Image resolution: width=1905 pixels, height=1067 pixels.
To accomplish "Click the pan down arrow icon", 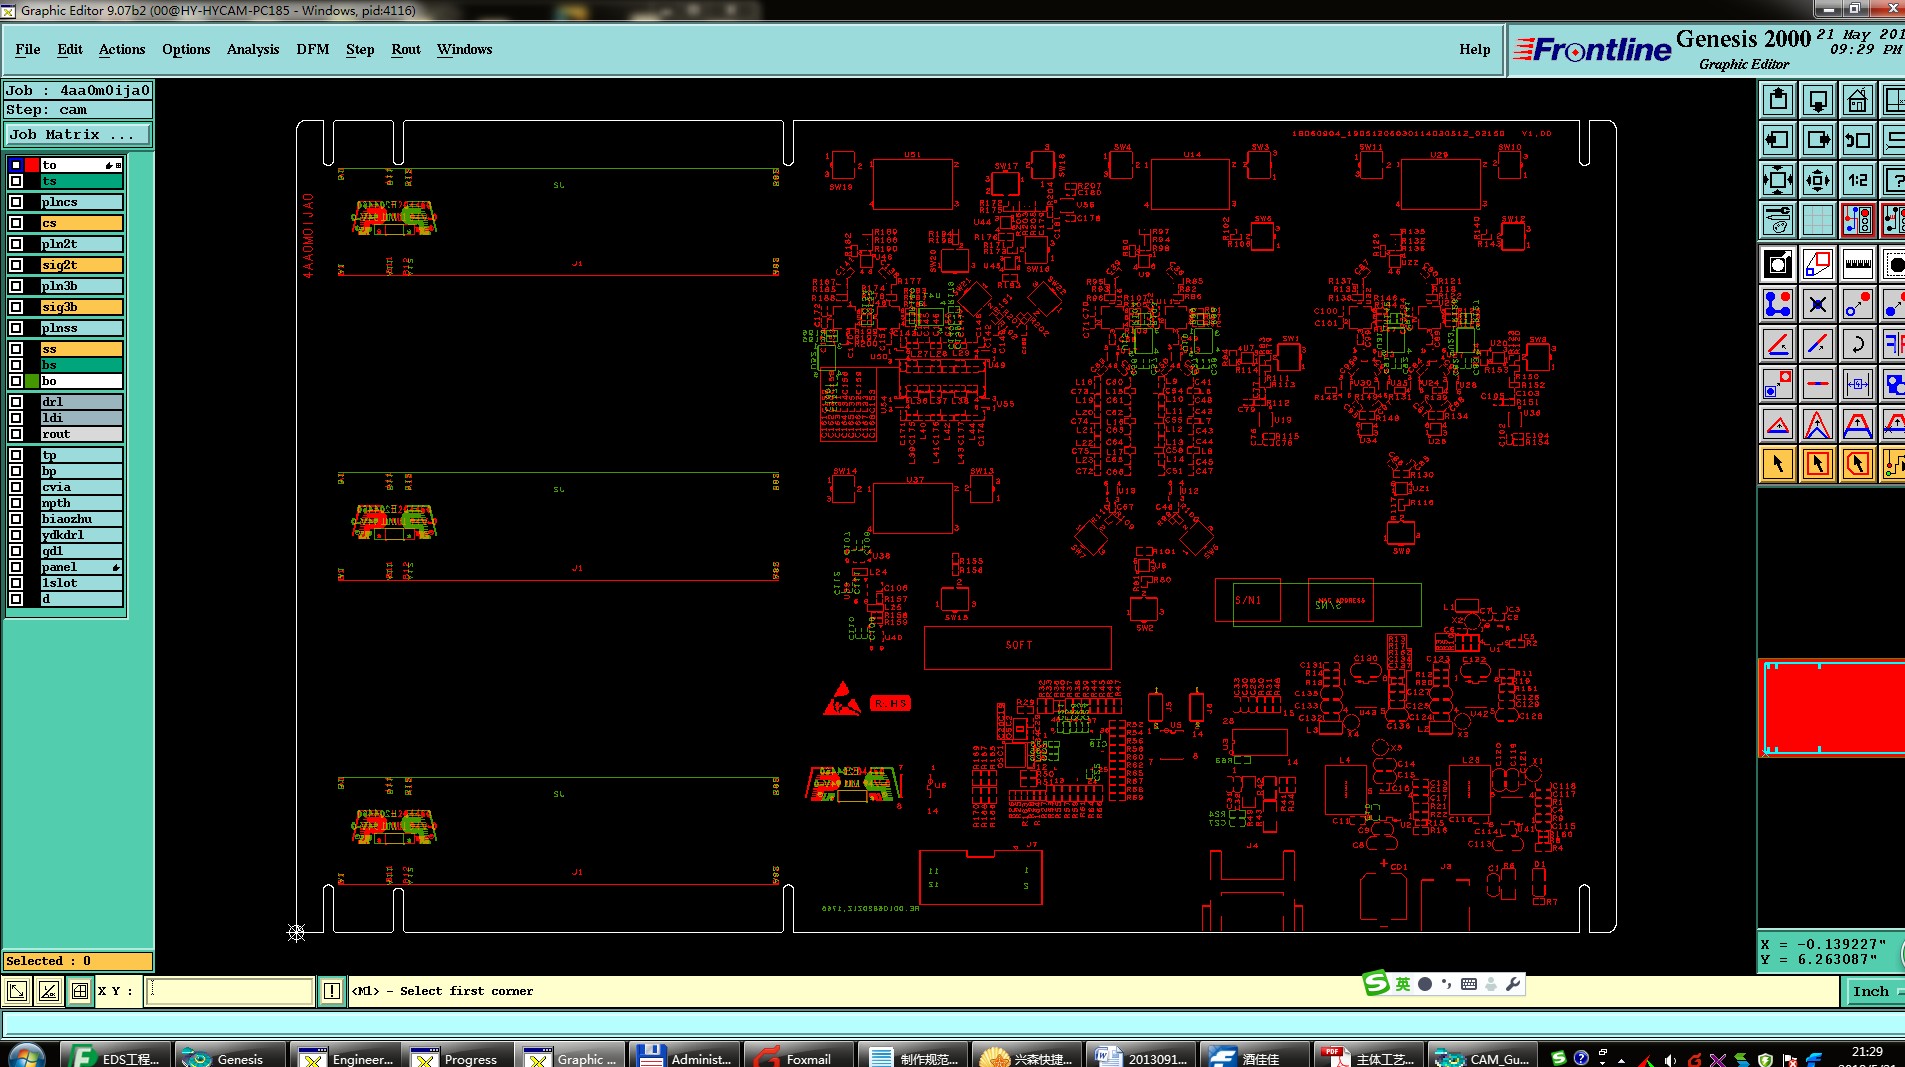I will click(1817, 100).
